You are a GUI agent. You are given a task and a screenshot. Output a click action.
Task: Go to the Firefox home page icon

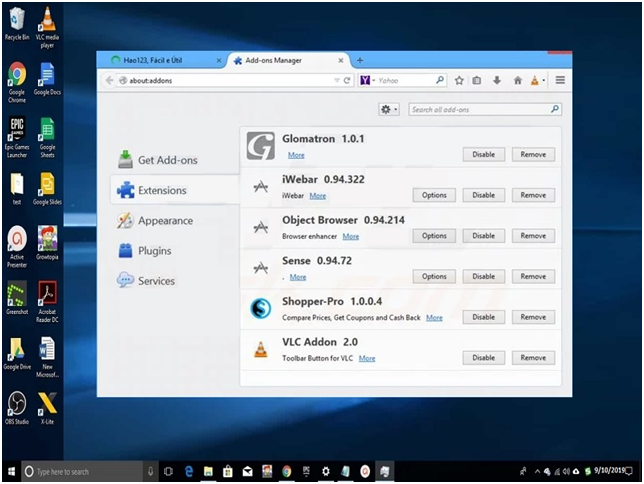[x=518, y=81]
